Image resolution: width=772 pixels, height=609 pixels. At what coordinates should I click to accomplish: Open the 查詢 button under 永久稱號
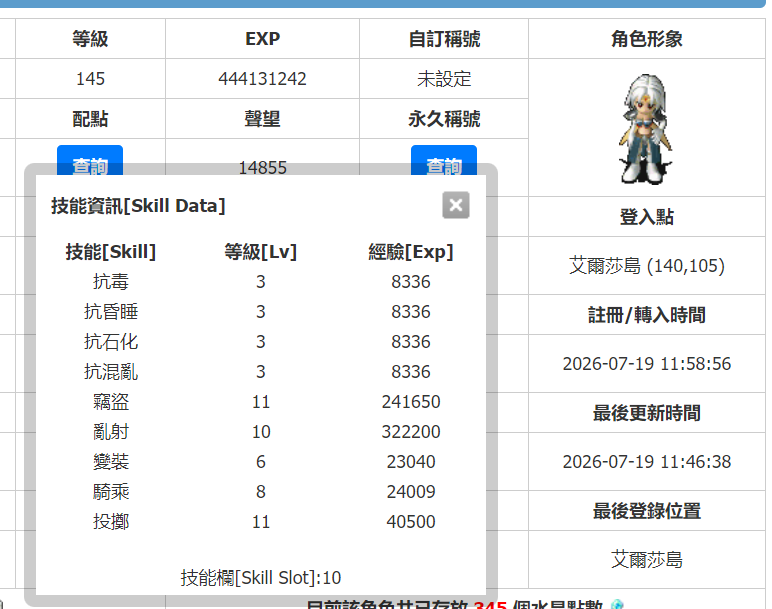click(444, 160)
